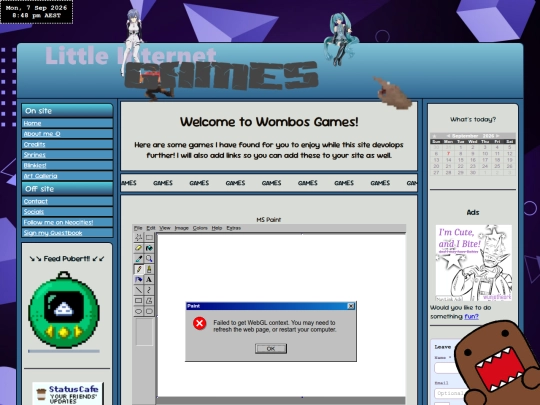
Task: Choose the straight Line tool
Action: (x=138, y=290)
